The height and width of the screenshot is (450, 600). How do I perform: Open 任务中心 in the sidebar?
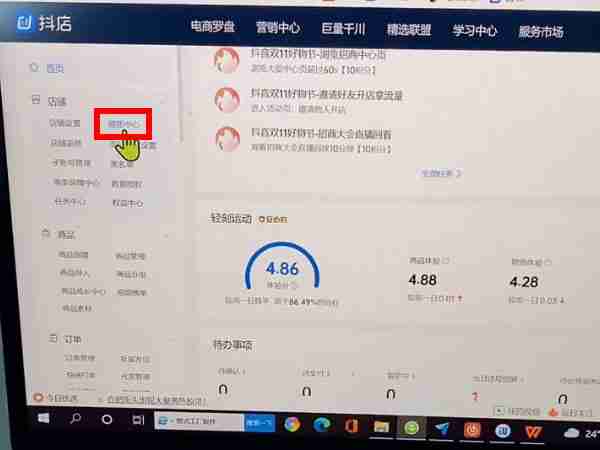pos(70,202)
